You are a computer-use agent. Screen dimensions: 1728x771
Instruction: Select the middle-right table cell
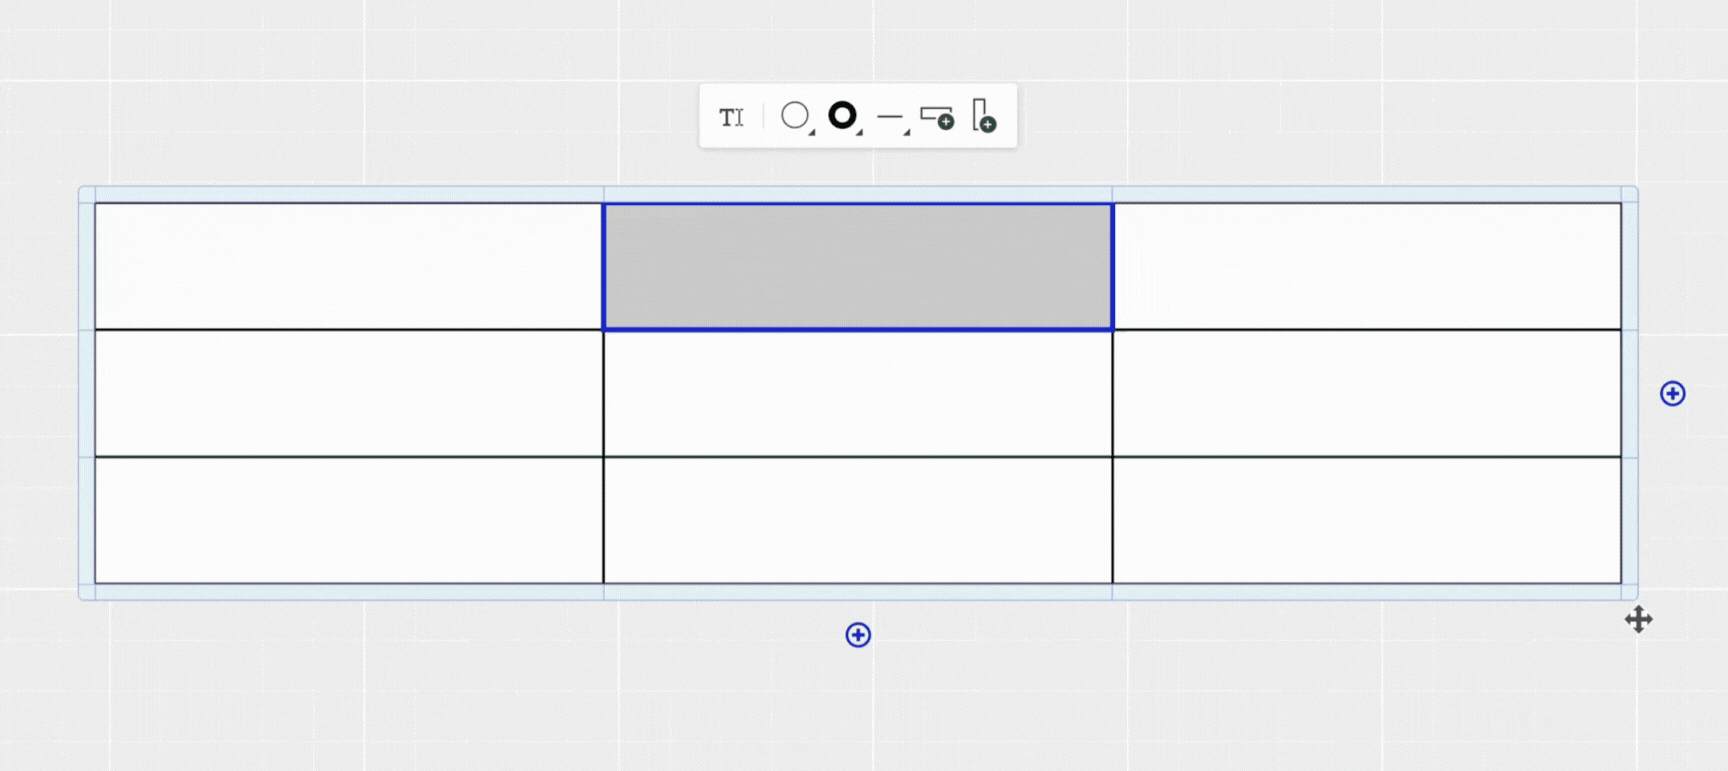point(1366,393)
